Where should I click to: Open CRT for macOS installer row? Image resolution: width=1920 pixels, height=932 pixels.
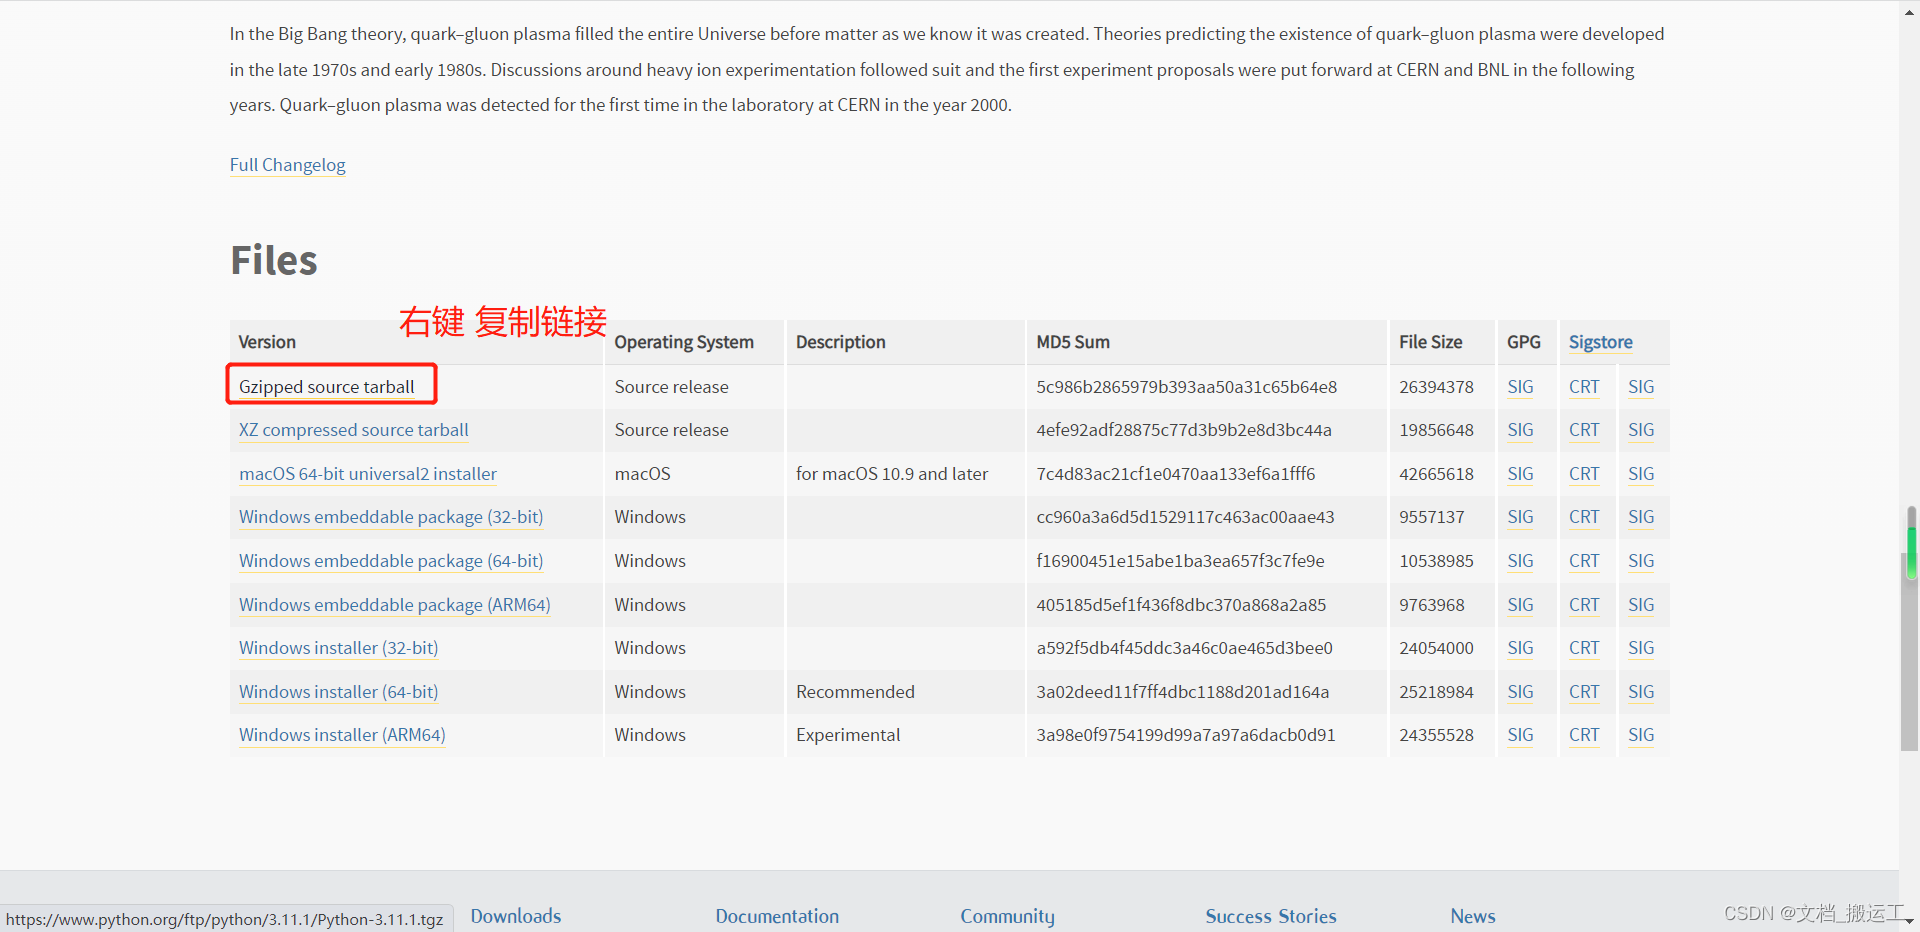[x=1584, y=474]
